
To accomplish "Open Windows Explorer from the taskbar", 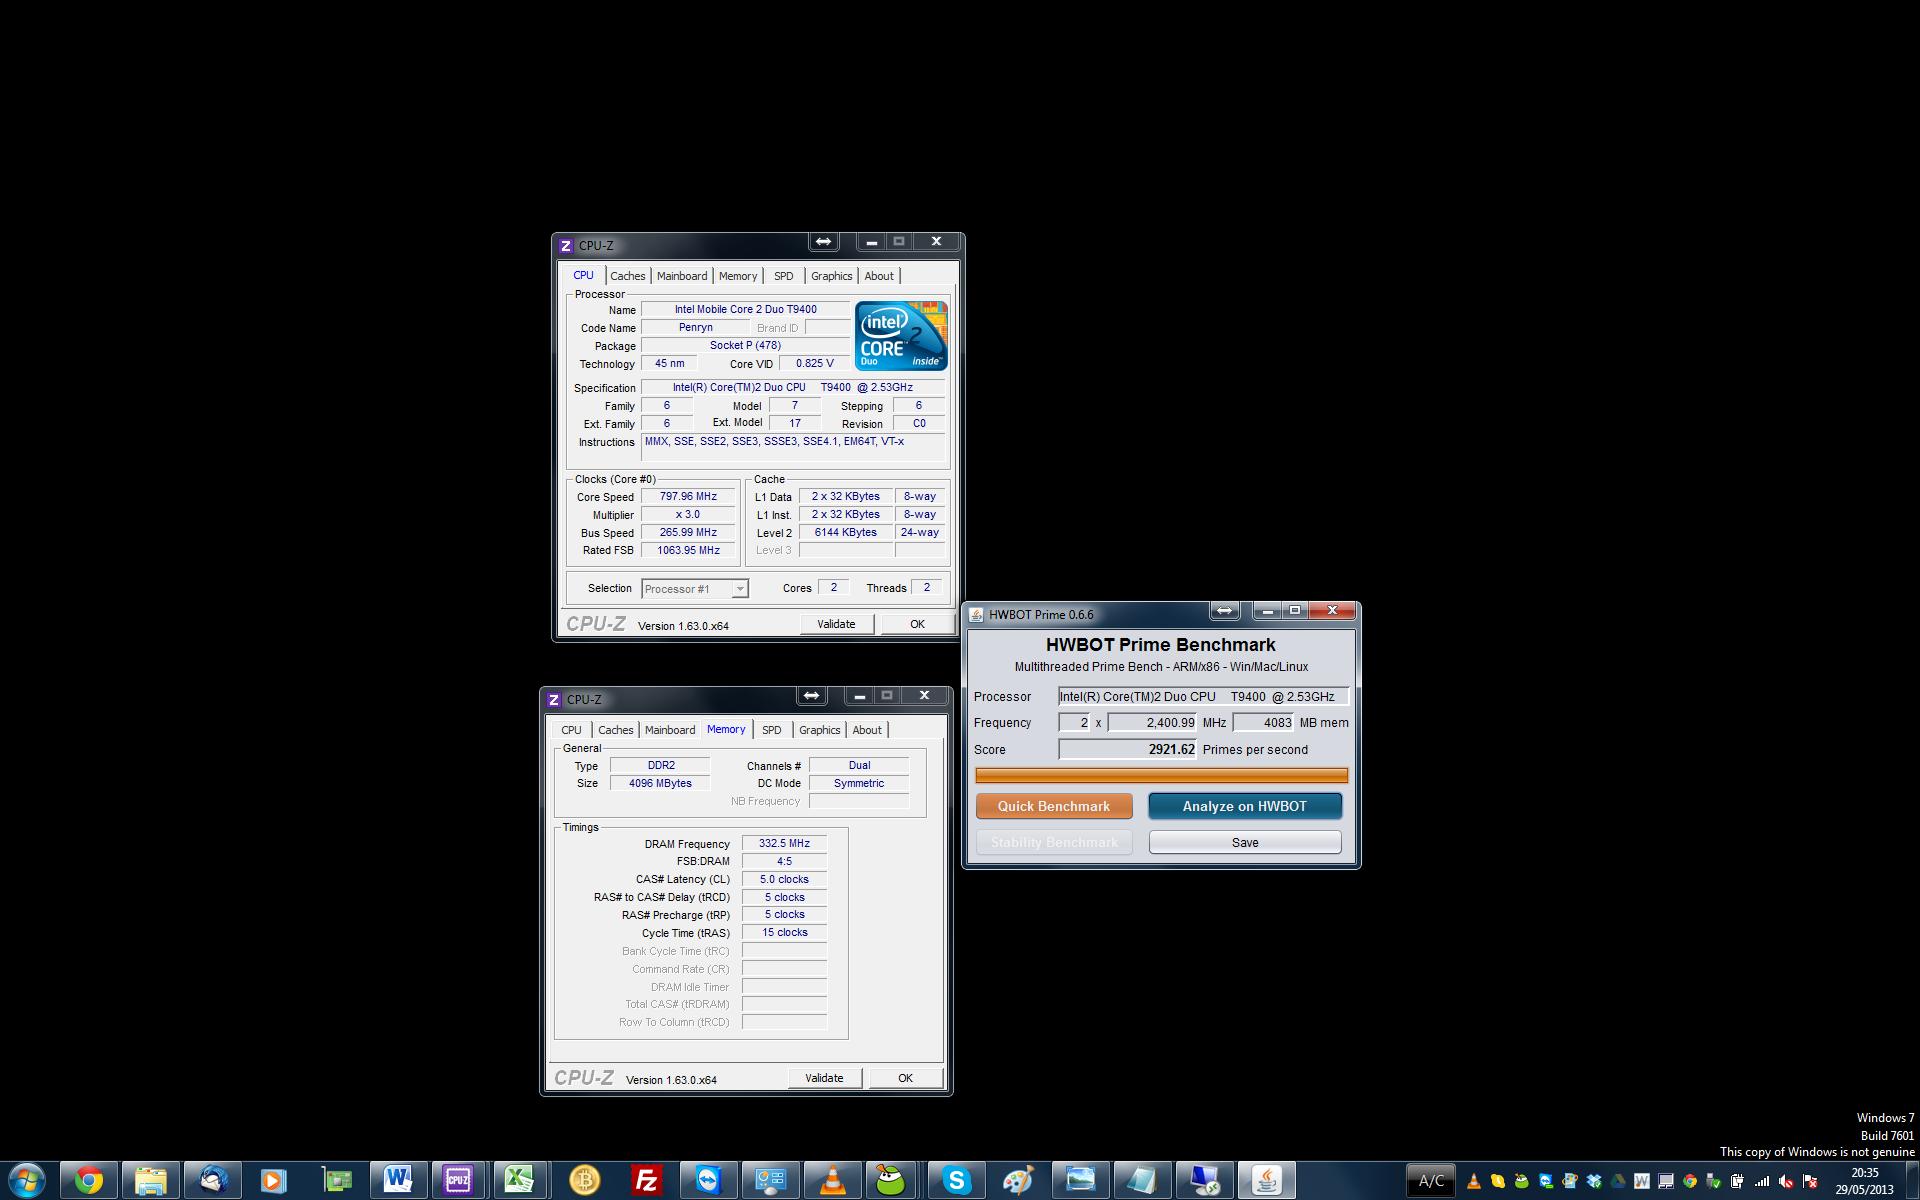I will (x=151, y=1181).
